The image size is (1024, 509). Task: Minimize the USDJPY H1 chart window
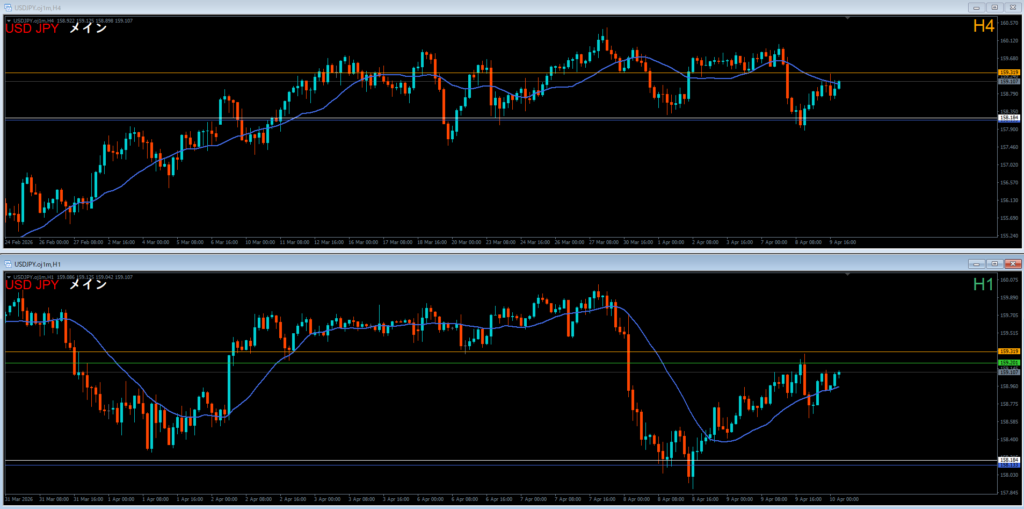point(977,264)
